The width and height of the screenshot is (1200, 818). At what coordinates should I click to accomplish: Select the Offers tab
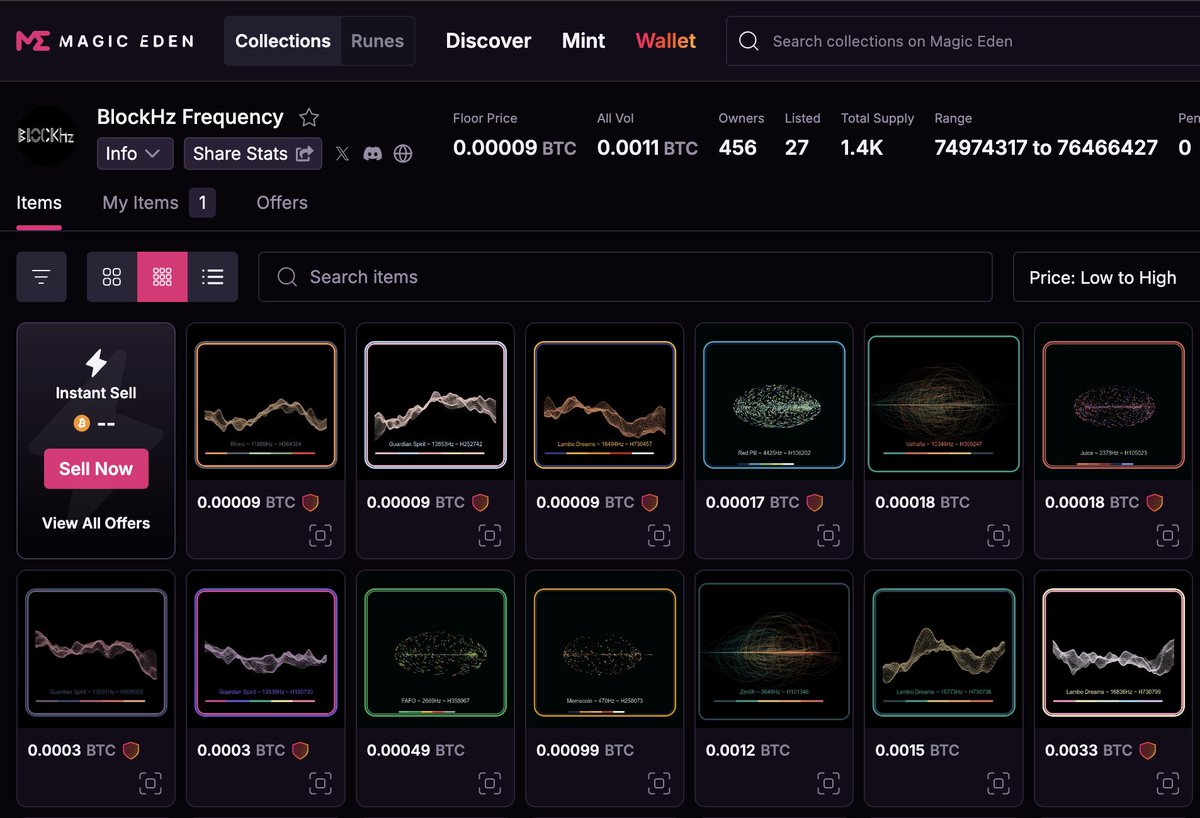tap(282, 203)
